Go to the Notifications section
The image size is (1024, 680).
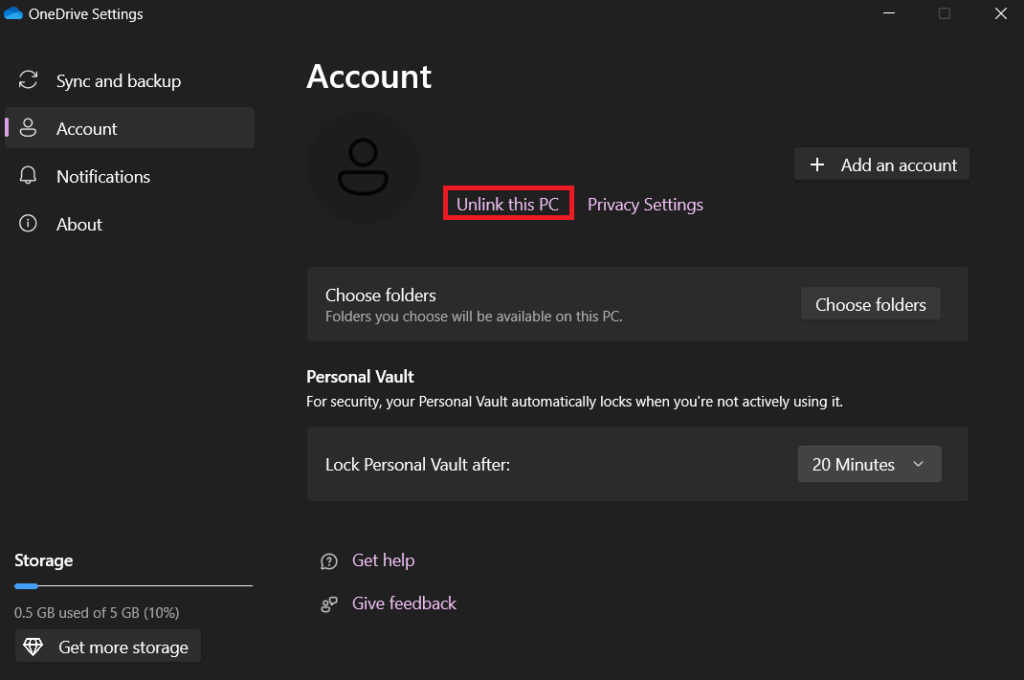[x=129, y=176]
